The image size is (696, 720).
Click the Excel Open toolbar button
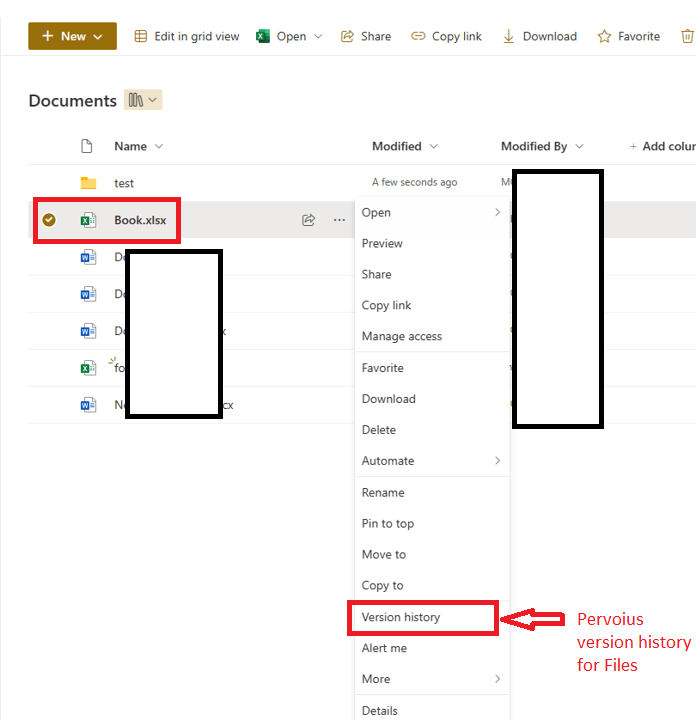[x=281, y=36]
